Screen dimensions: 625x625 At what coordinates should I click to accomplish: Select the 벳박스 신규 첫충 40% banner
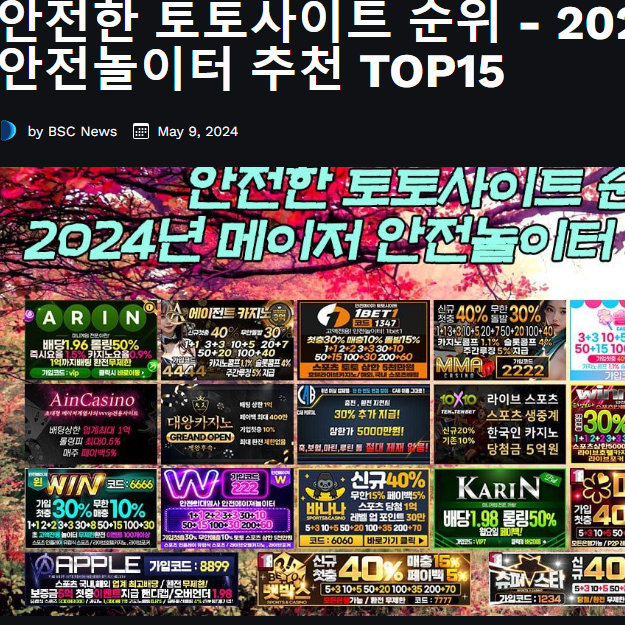point(363,582)
